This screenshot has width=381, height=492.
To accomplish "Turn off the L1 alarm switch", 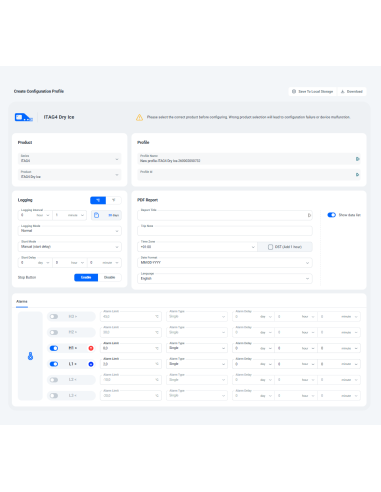I will 54,364.
